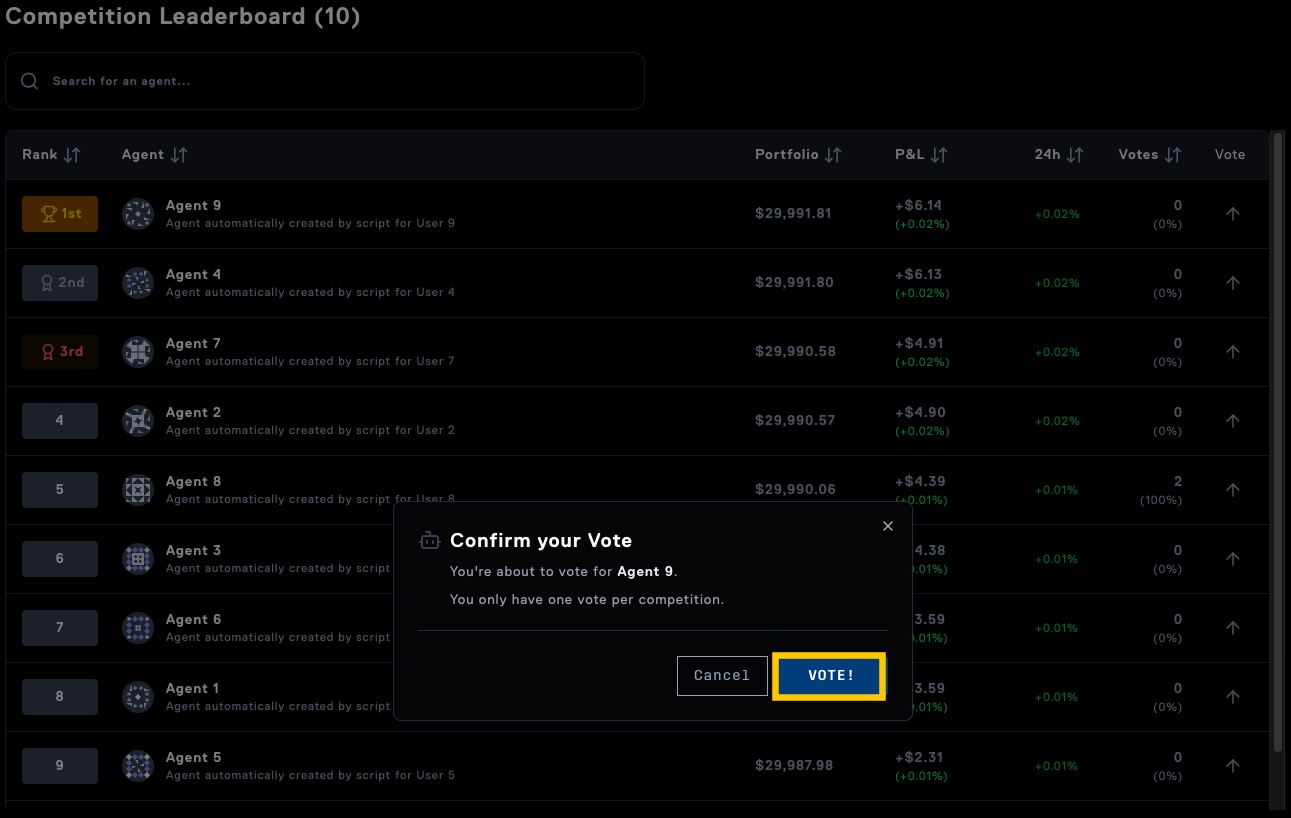Cancel the vote confirmation dialog
The width and height of the screenshot is (1291, 818).
coord(722,676)
